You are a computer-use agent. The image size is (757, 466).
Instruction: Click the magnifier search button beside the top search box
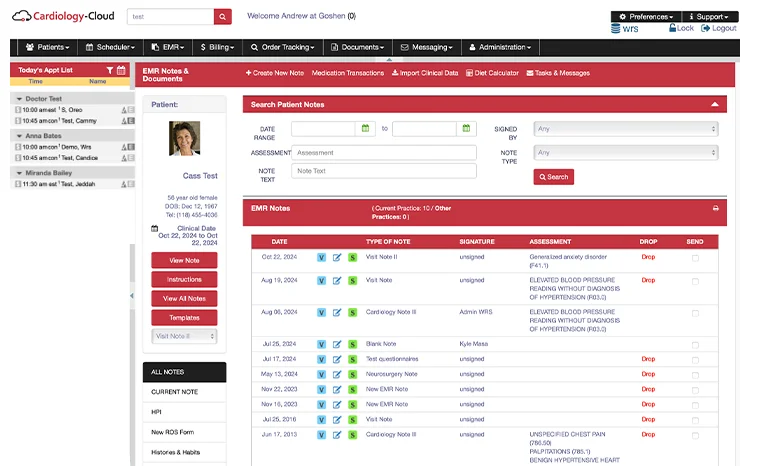point(222,16)
